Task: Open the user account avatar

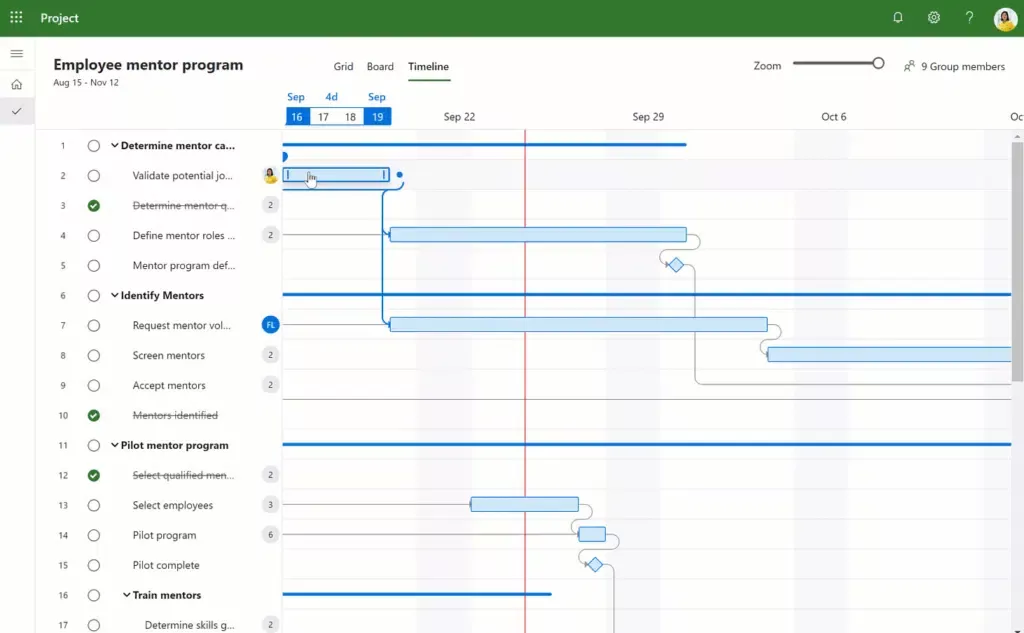Action: (x=1006, y=18)
